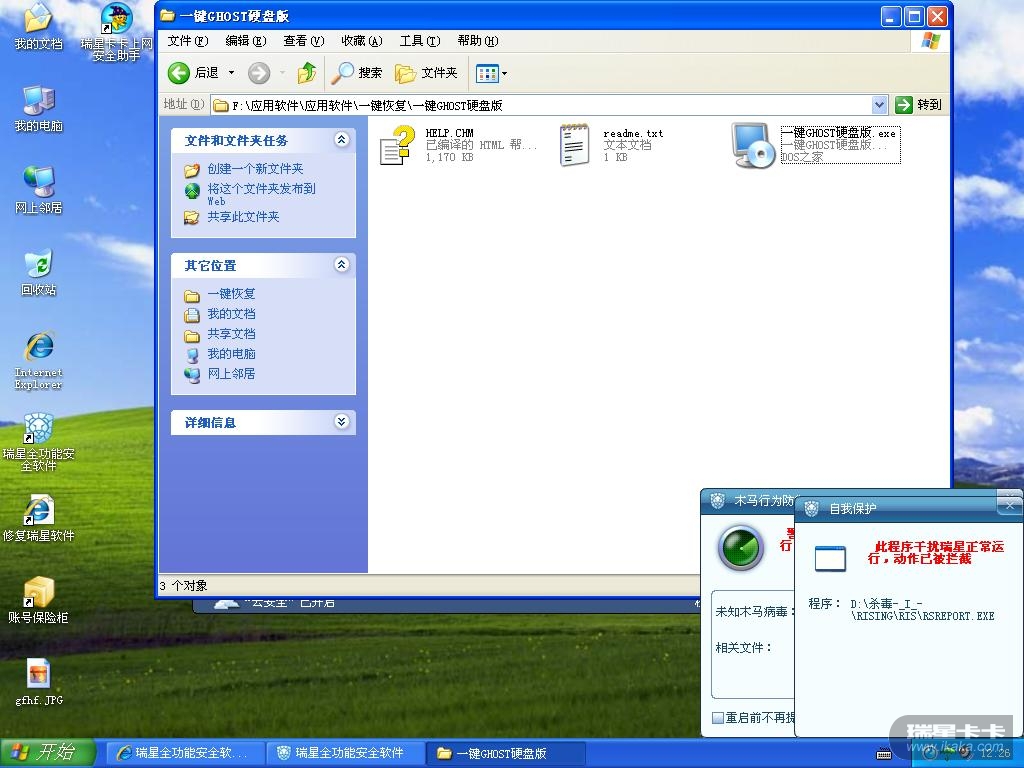Image resolution: width=1024 pixels, height=768 pixels.
Task: Open the Views icon in toolbar
Action: click(x=487, y=73)
